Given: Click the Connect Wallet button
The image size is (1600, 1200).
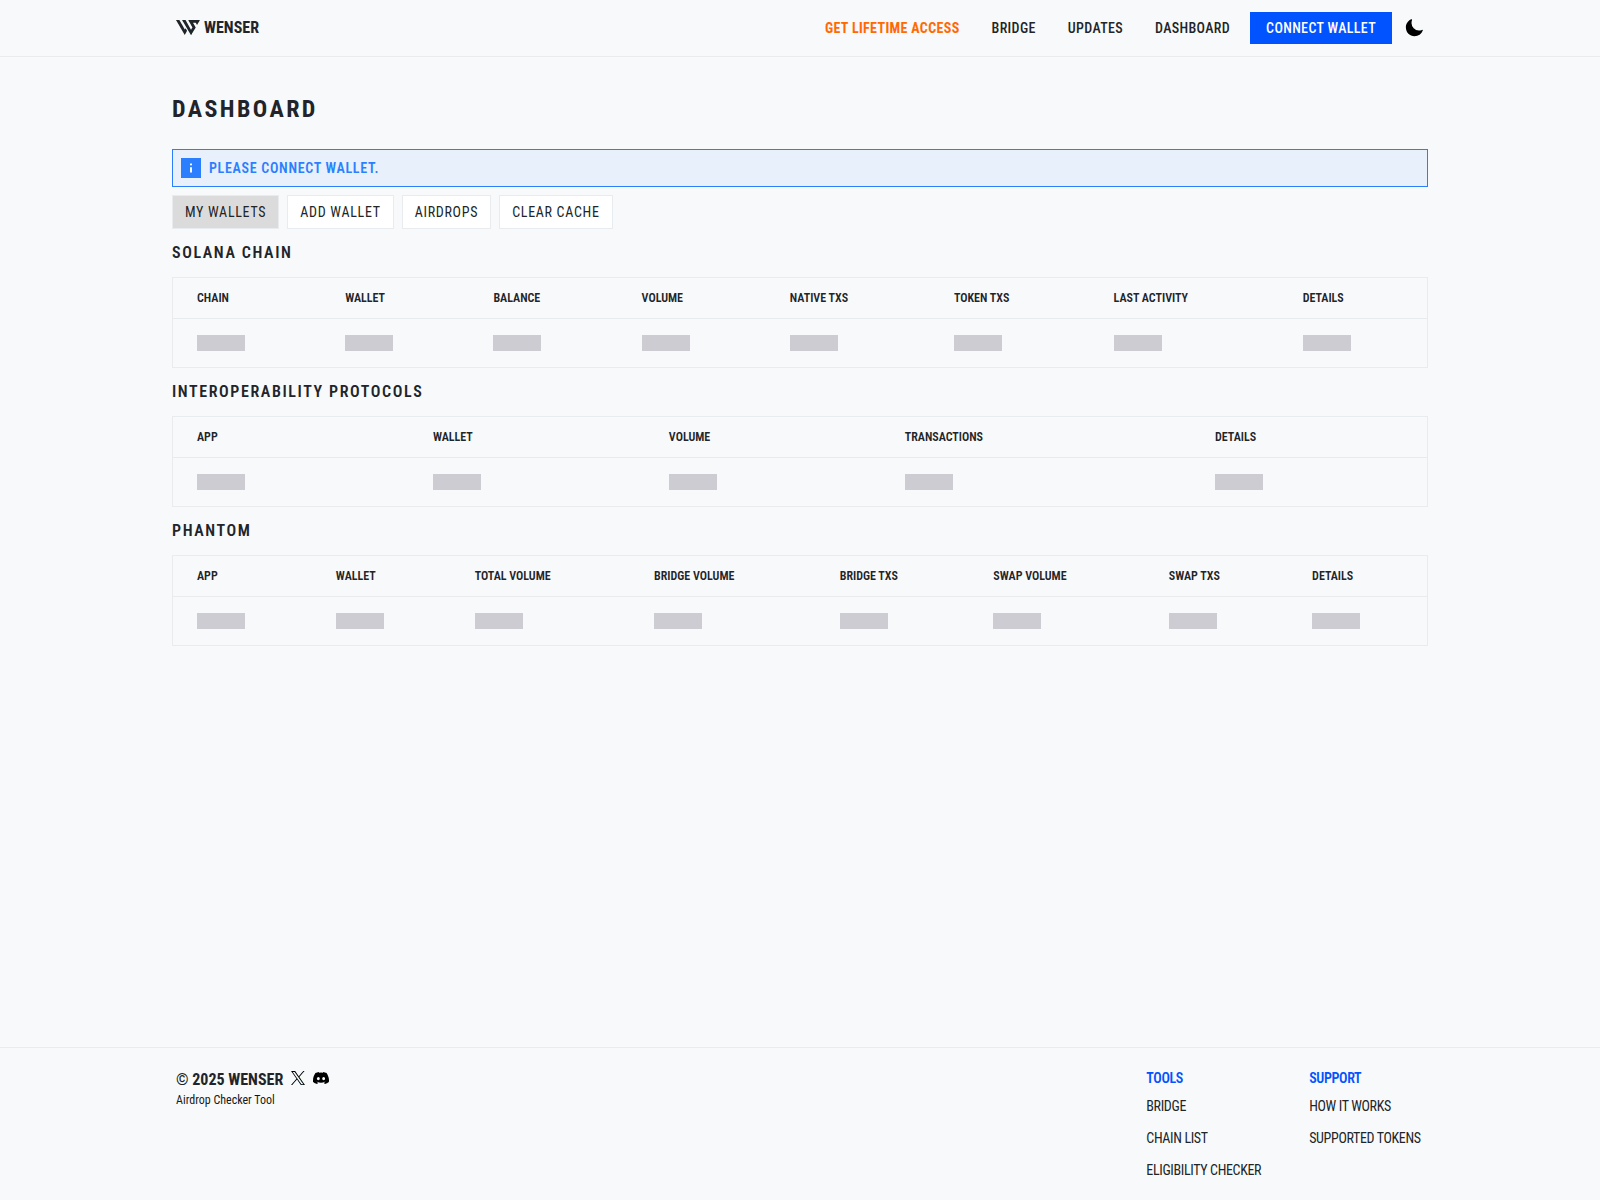Looking at the screenshot, I should coord(1320,28).
